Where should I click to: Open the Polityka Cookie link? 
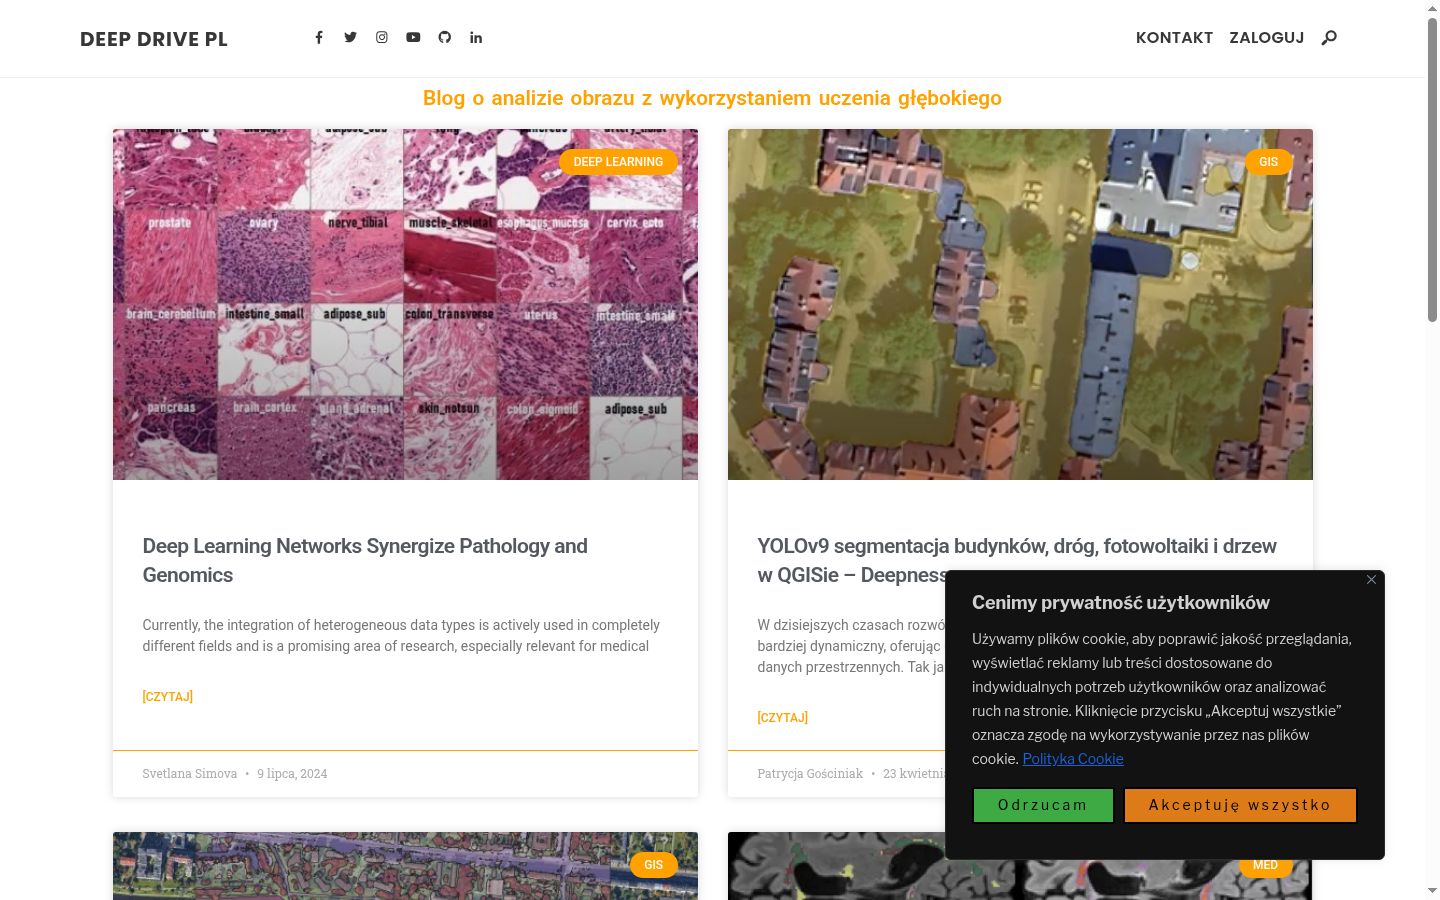[x=1072, y=759]
